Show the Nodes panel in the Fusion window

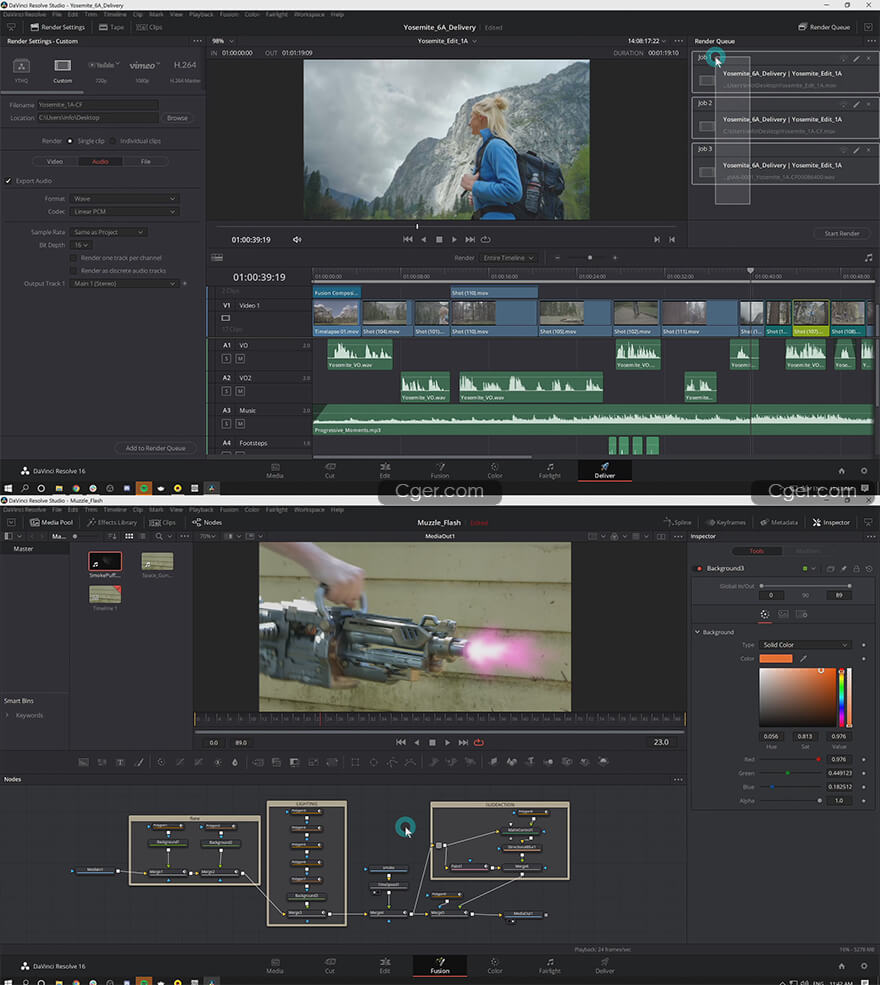207,522
